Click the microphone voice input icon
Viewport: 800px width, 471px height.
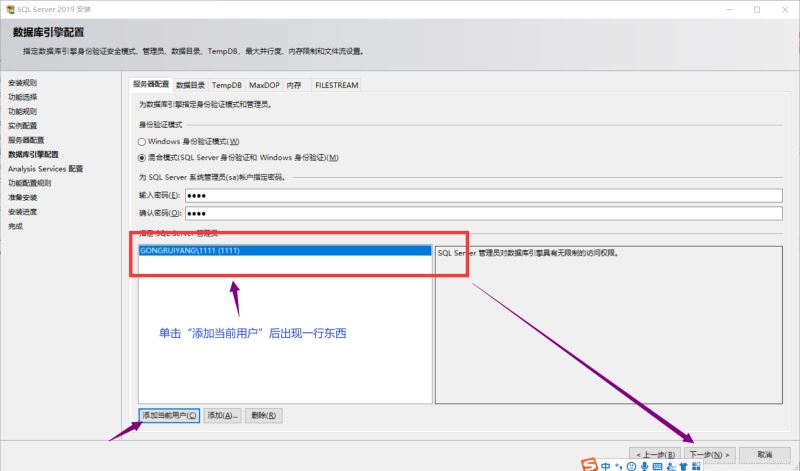(x=645, y=466)
